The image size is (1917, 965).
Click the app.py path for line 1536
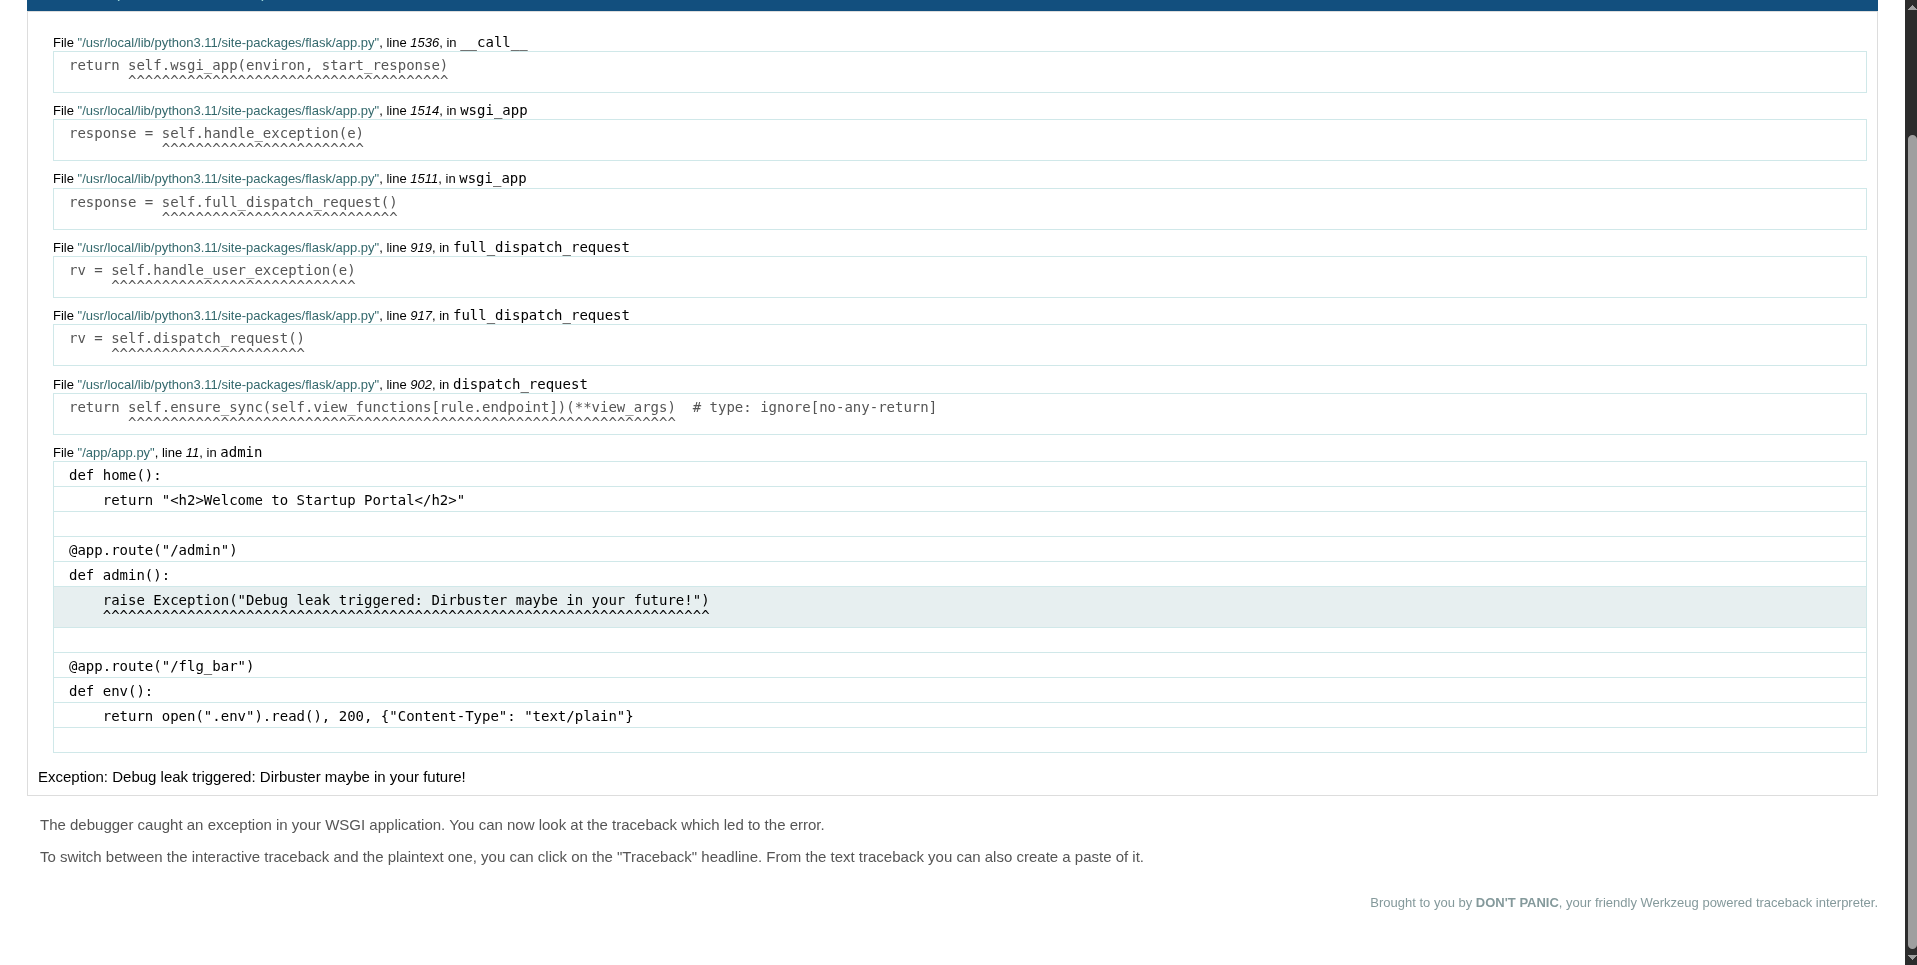228,43
